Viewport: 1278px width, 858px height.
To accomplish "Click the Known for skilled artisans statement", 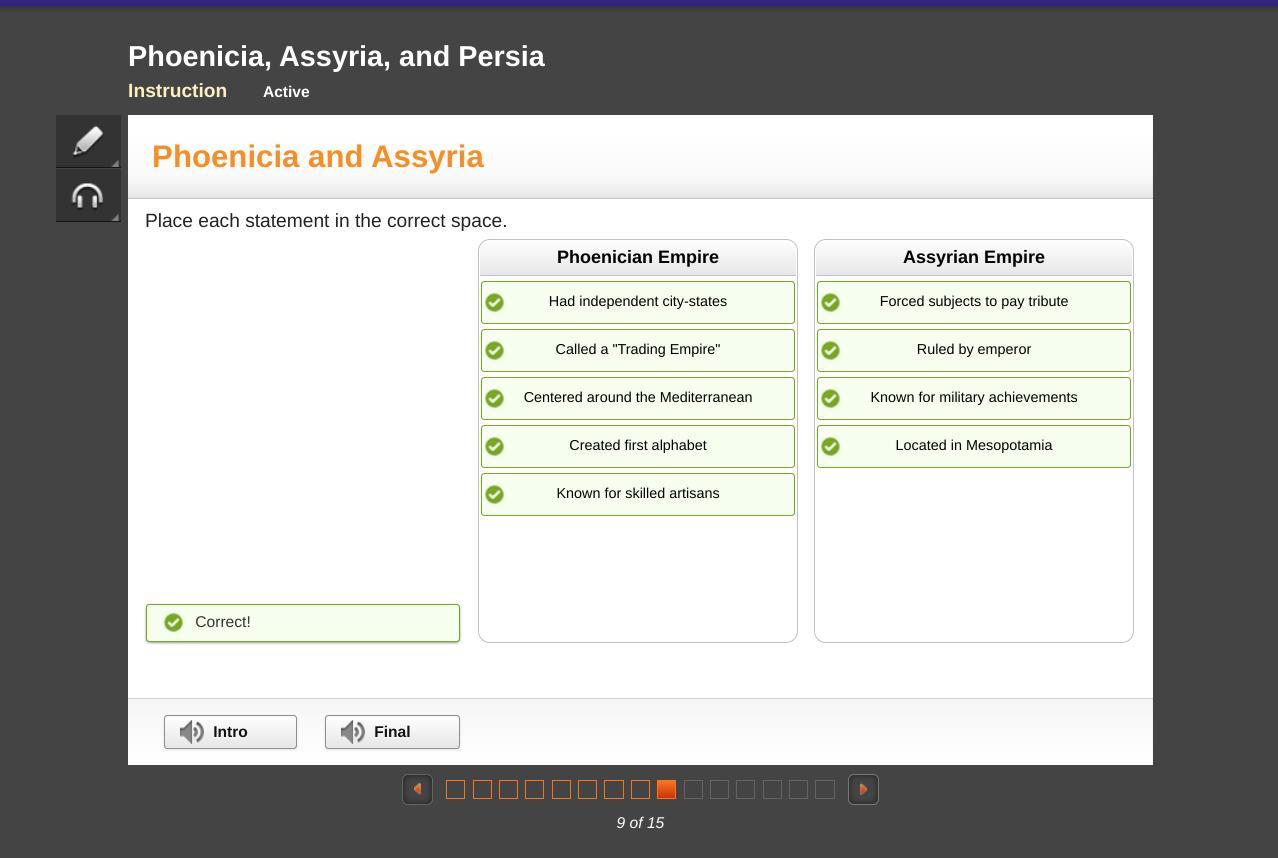I will click(638, 494).
